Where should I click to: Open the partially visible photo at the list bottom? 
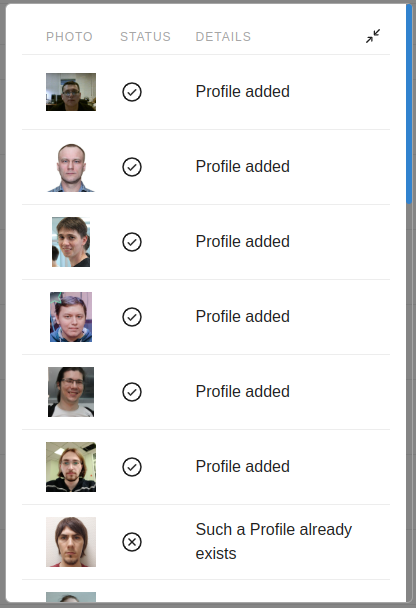point(71,597)
